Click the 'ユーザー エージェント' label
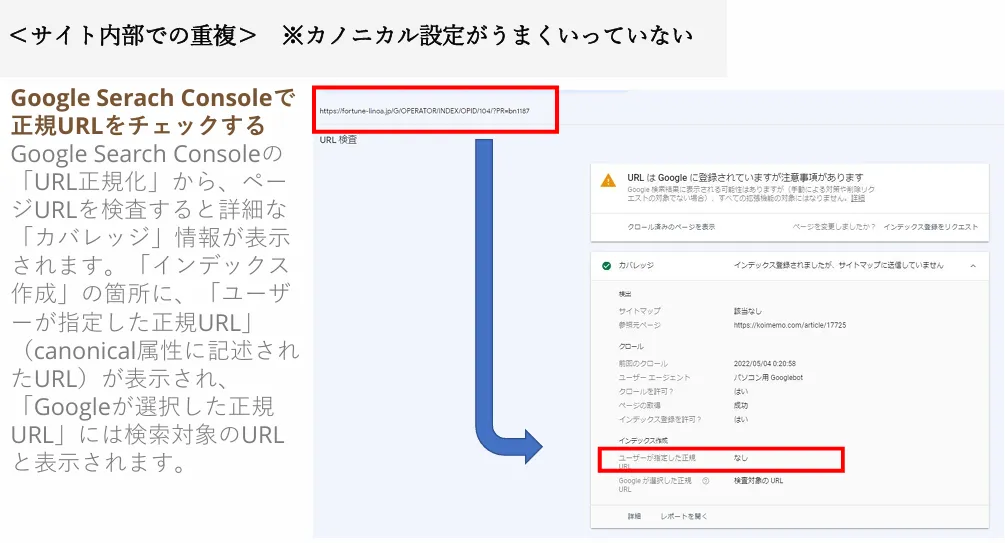 pyautogui.click(x=654, y=378)
